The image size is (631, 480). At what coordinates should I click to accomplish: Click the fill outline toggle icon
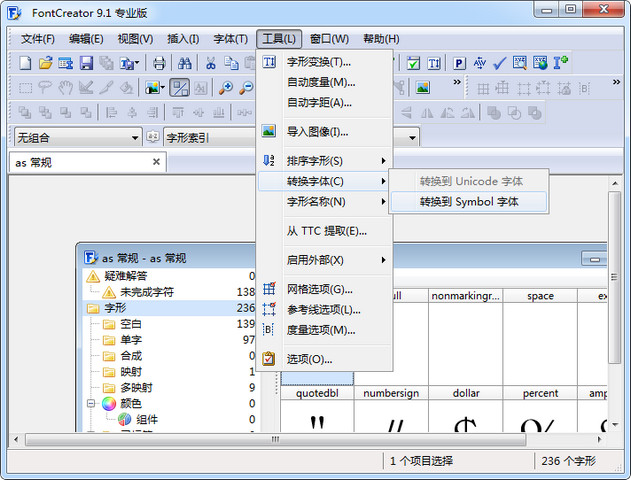[179, 87]
